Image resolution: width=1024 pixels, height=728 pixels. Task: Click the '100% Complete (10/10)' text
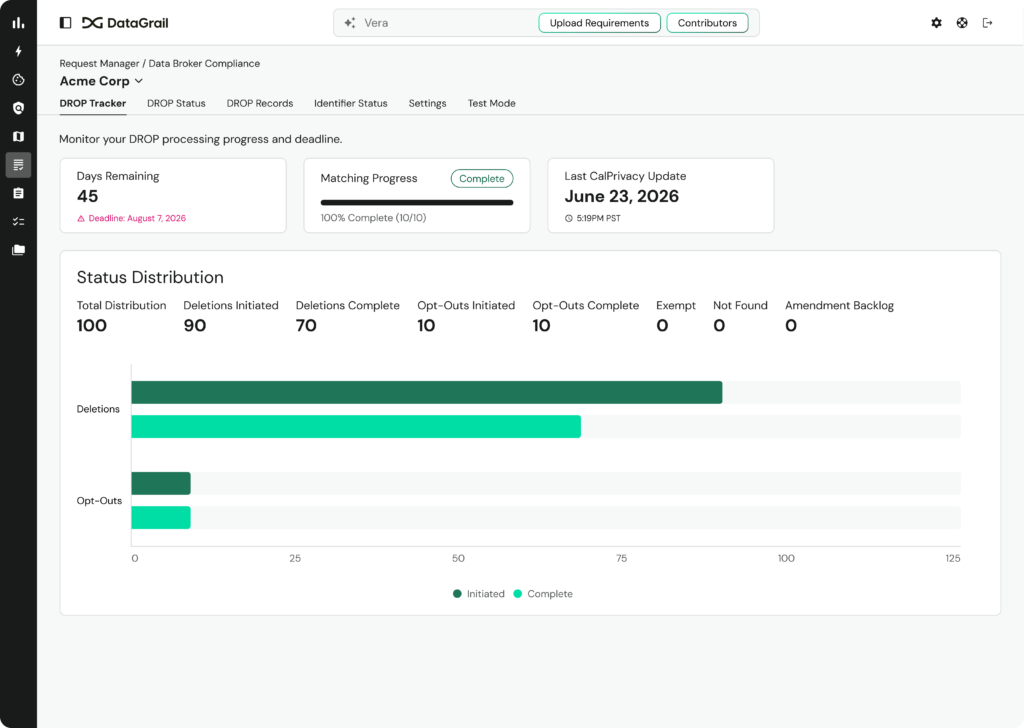click(x=374, y=218)
